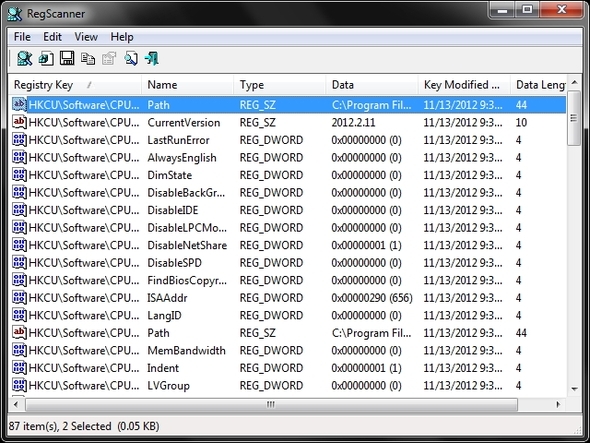Click the icon of the ISAAddr row
This screenshot has height=443, width=590.
click(19, 298)
